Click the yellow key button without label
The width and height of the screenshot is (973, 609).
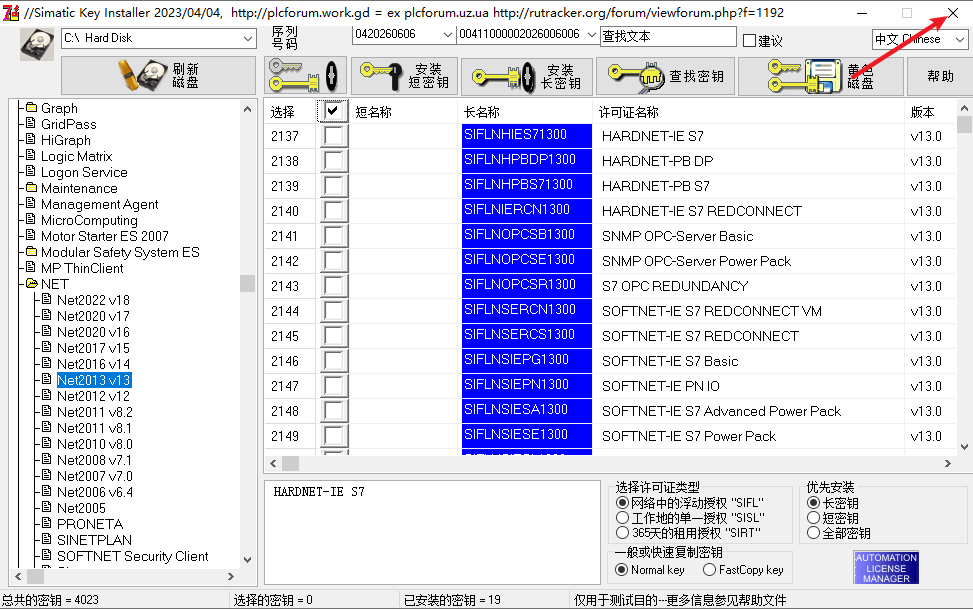(305, 76)
